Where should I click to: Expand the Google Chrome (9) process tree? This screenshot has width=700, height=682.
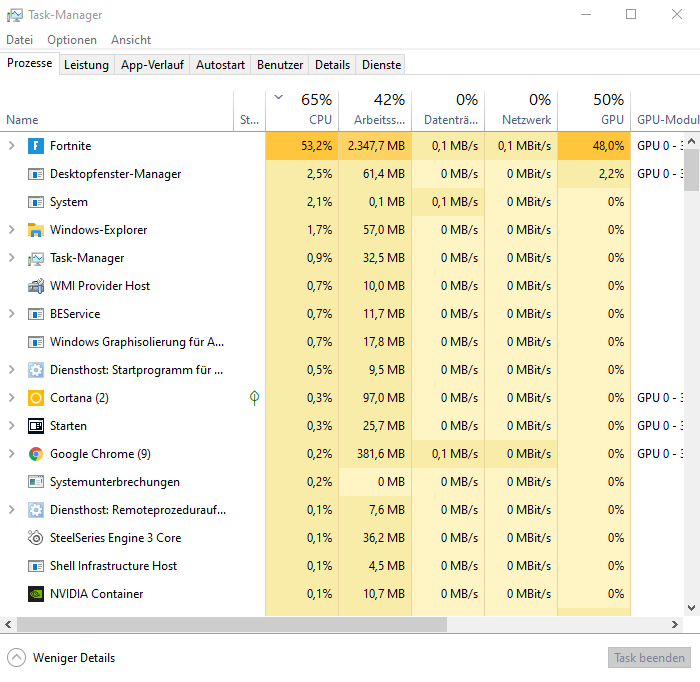point(12,454)
